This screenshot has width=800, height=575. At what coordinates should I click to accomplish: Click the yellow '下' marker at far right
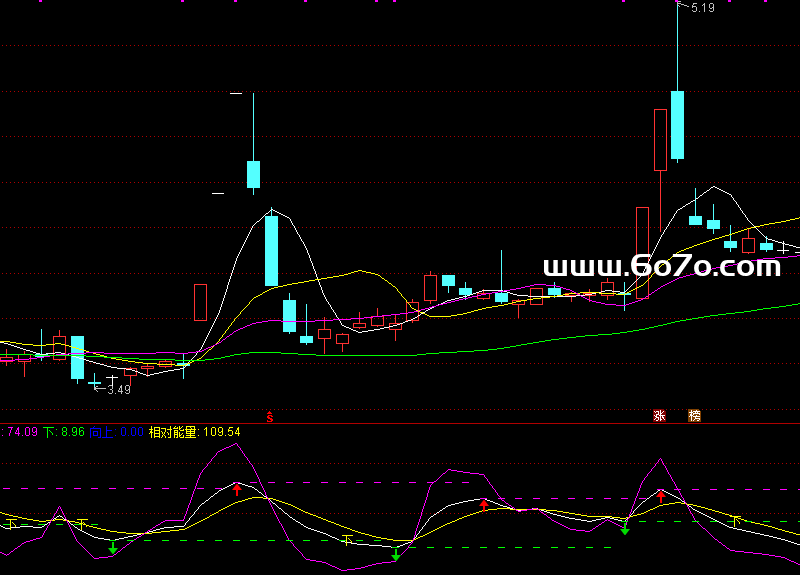tap(737, 520)
